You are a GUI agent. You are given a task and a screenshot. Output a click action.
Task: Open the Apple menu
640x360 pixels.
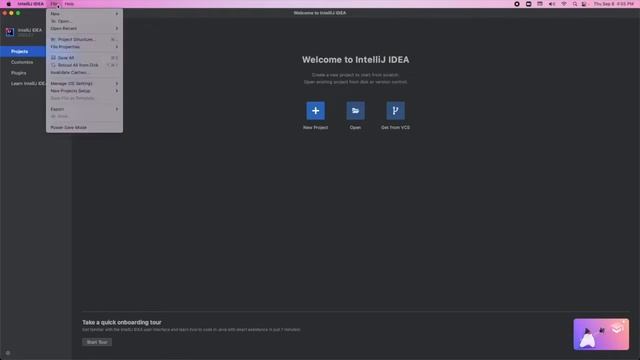[x=9, y=4]
